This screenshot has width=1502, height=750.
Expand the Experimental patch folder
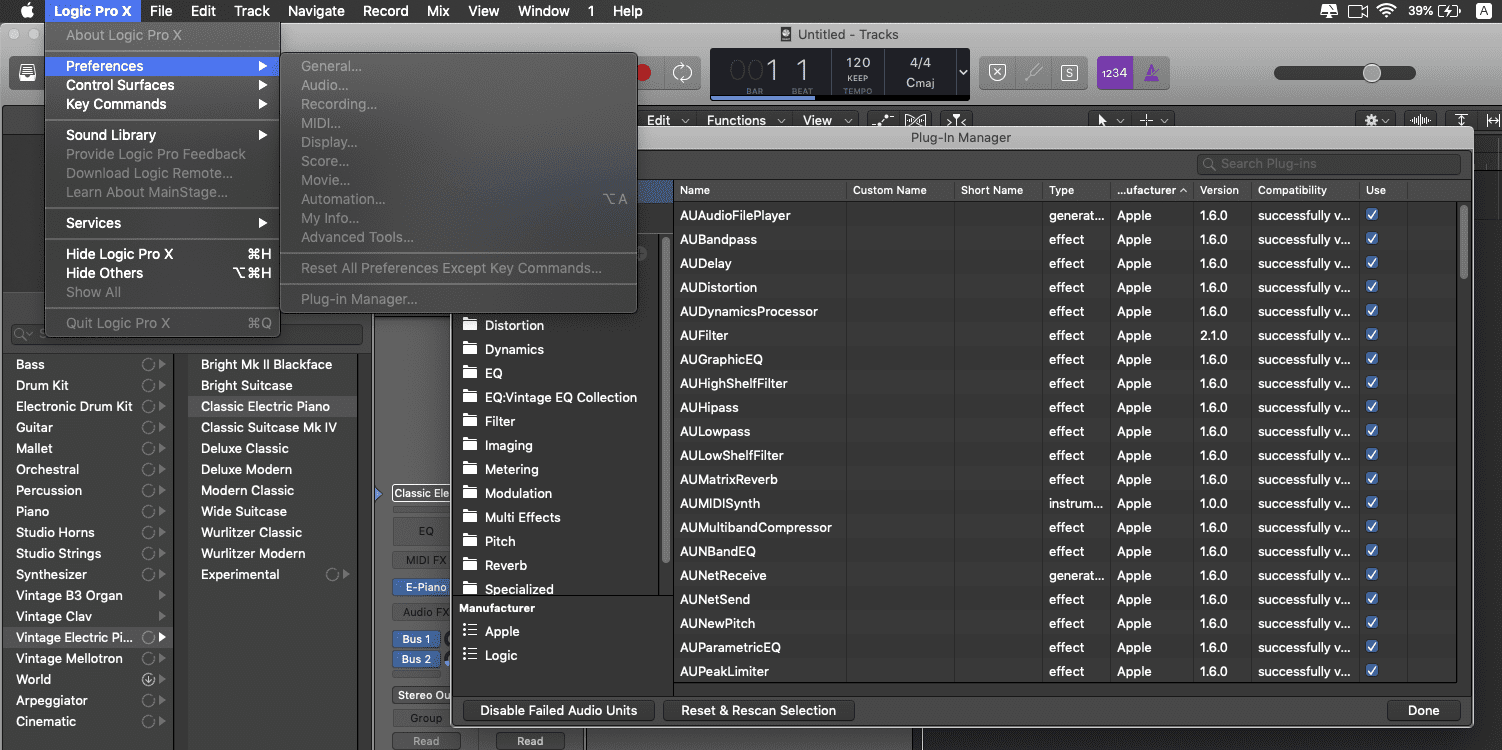[346, 575]
